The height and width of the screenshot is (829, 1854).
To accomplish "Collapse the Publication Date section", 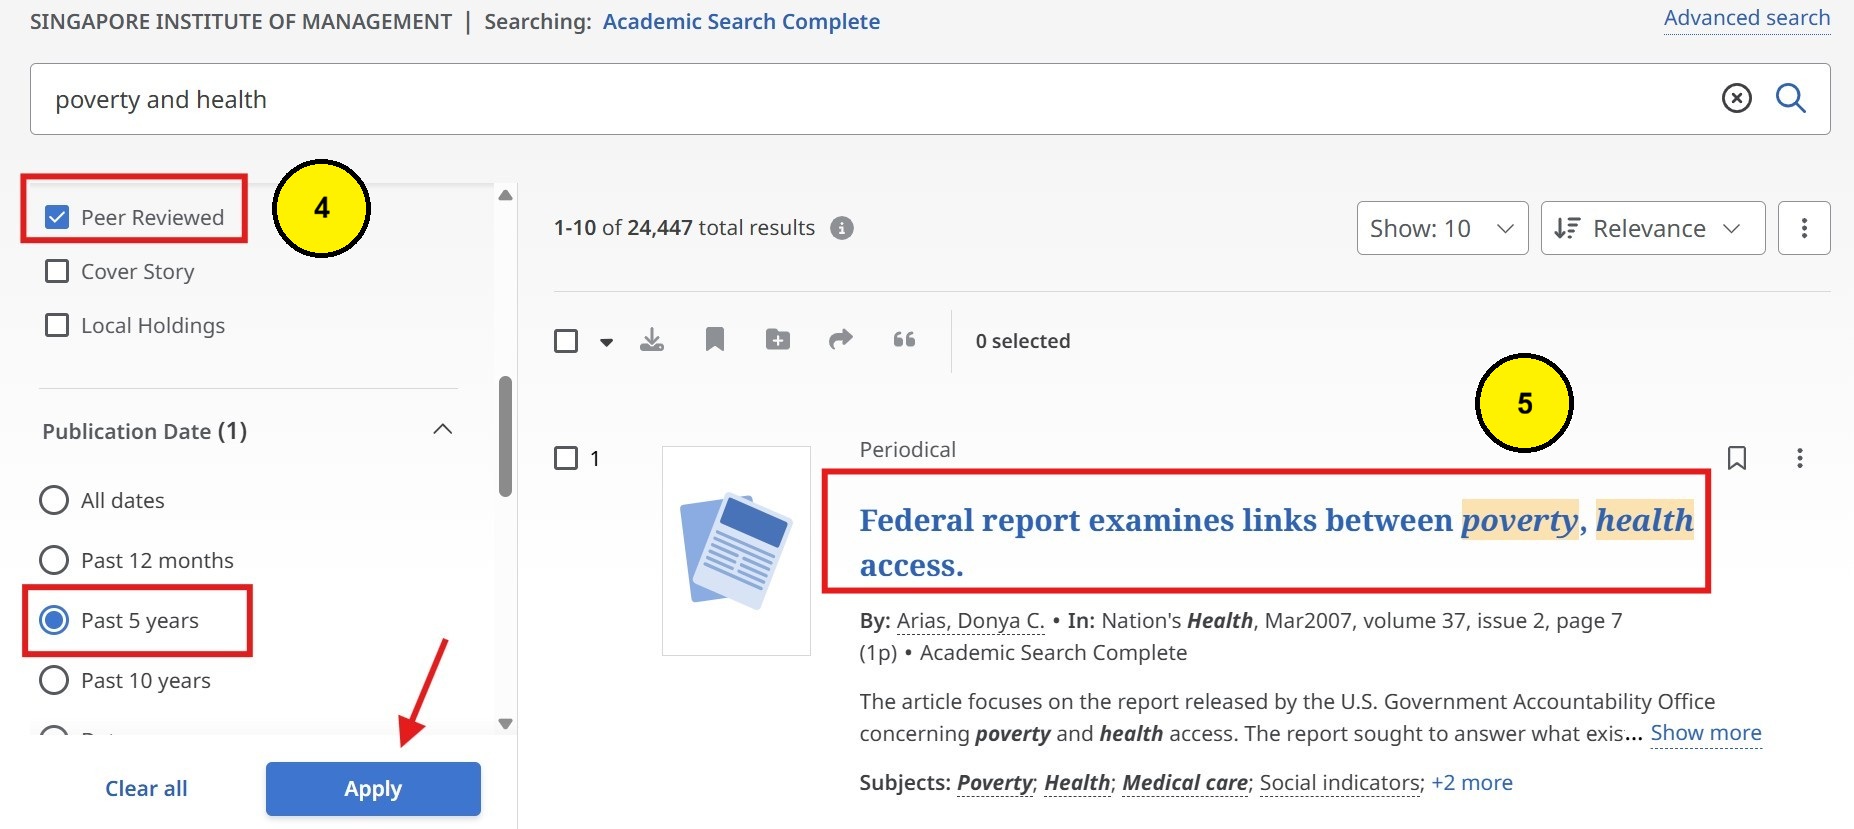I will (442, 430).
